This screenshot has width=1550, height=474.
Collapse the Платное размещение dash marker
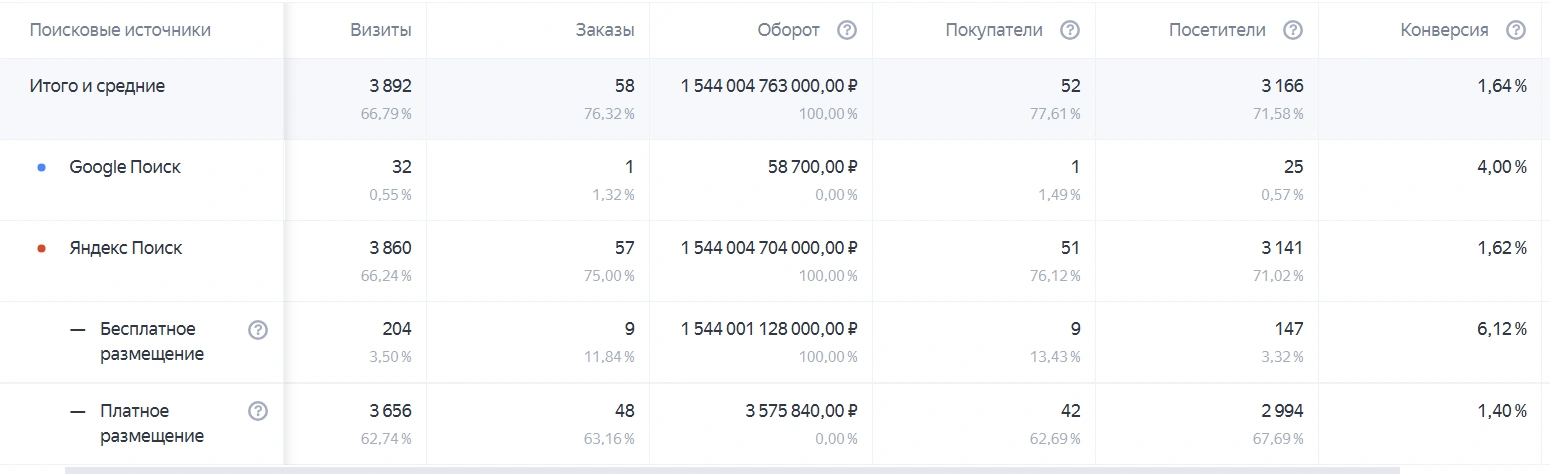tap(78, 411)
